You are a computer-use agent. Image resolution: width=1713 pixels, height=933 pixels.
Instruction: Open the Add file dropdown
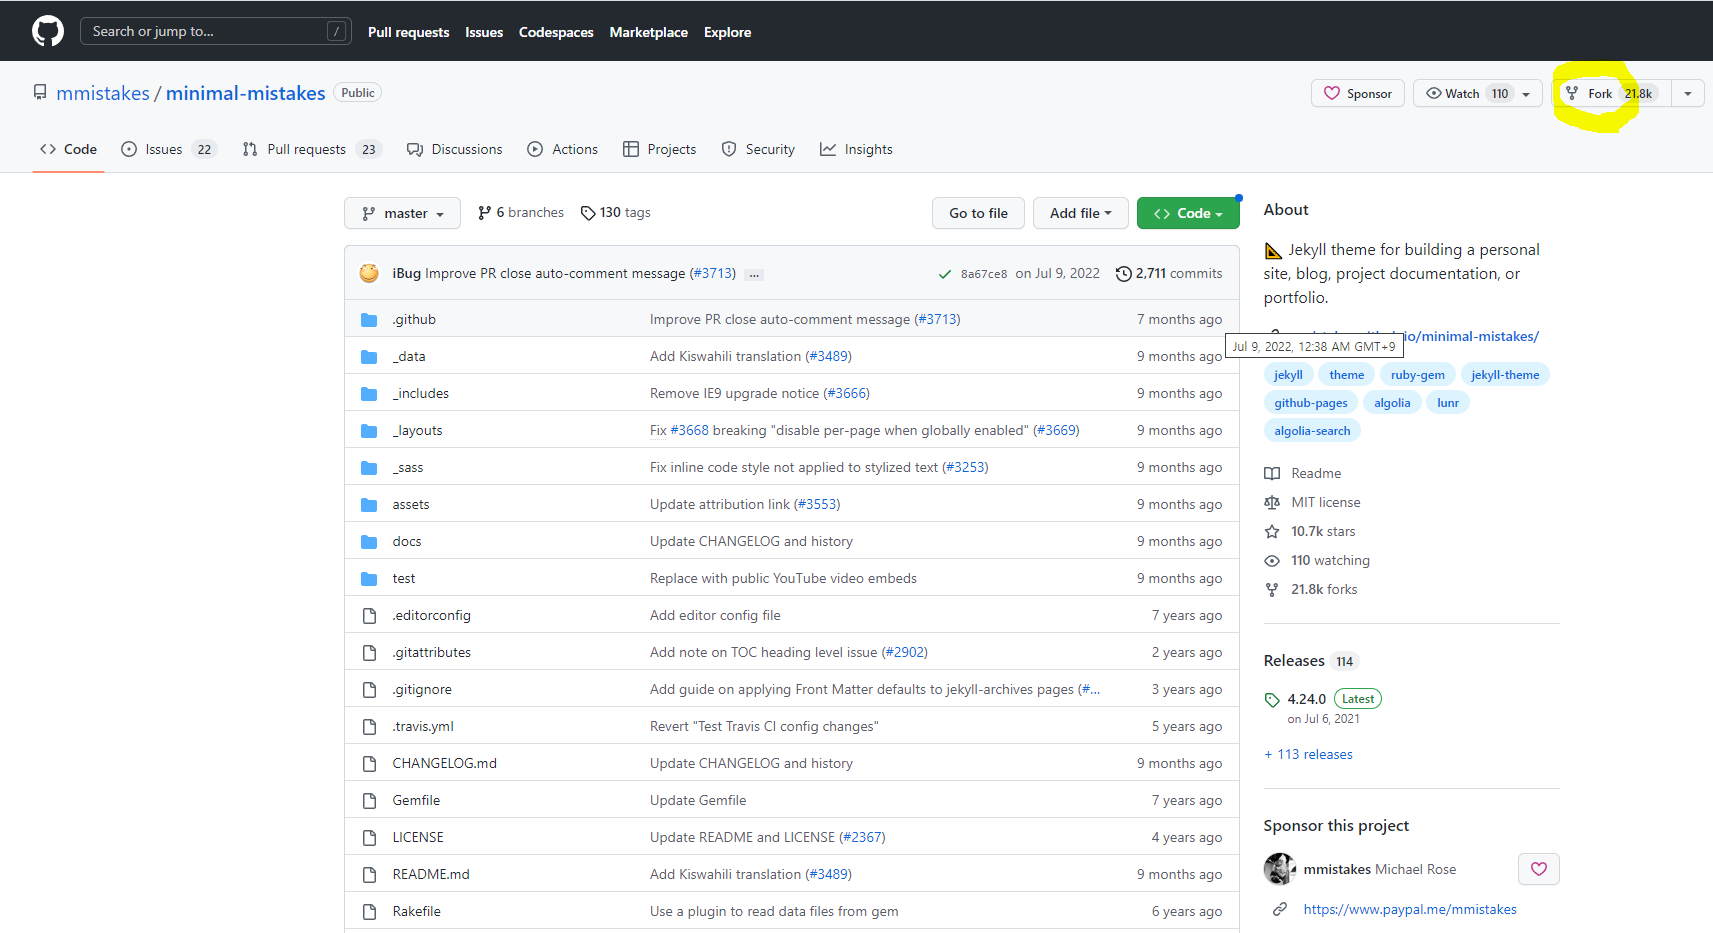(1080, 213)
